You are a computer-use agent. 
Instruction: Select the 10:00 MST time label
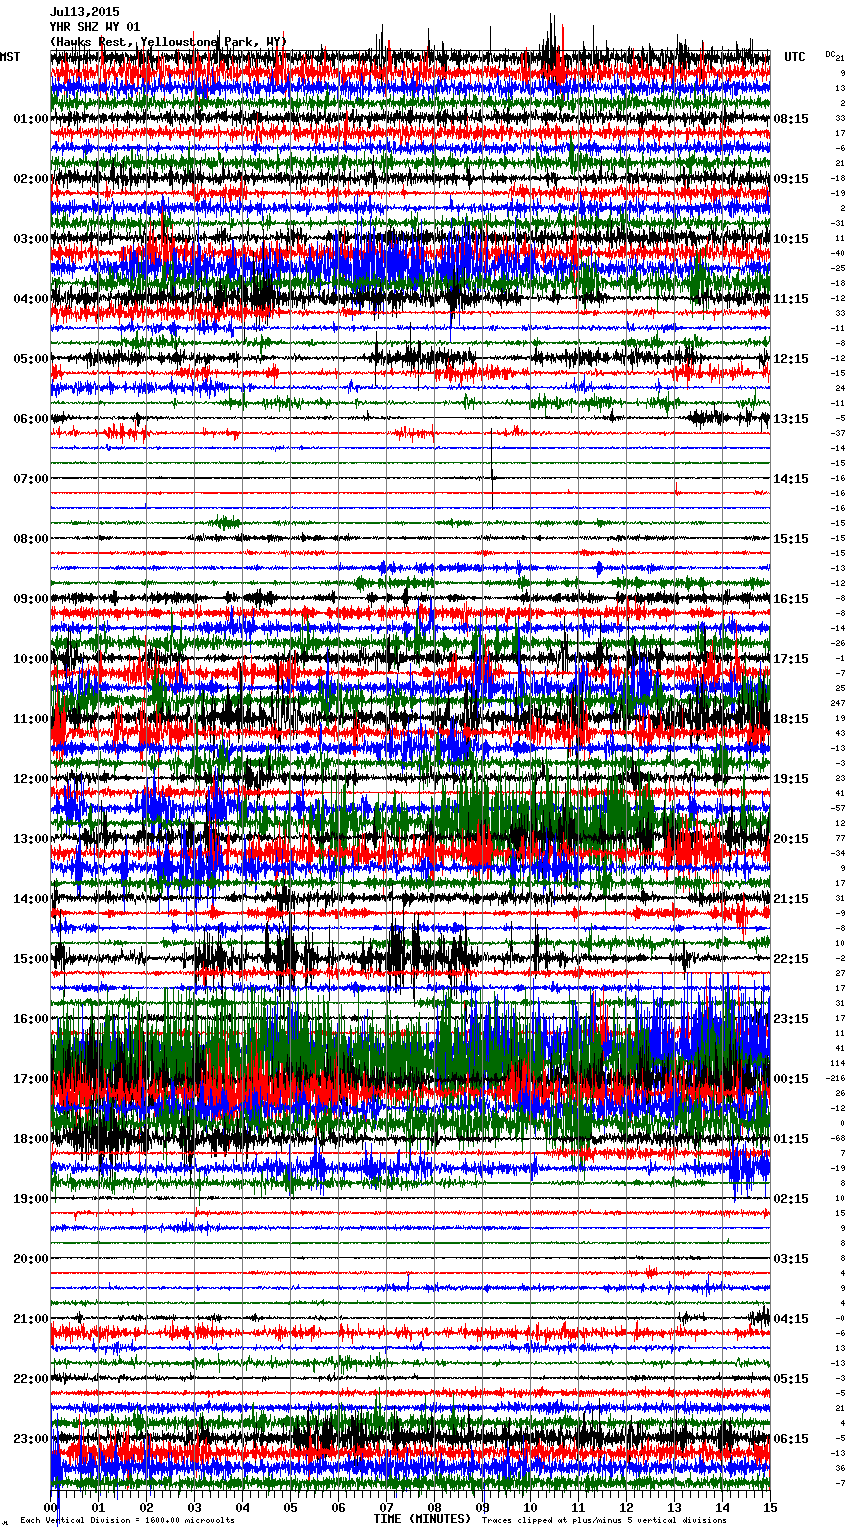[x=31, y=659]
